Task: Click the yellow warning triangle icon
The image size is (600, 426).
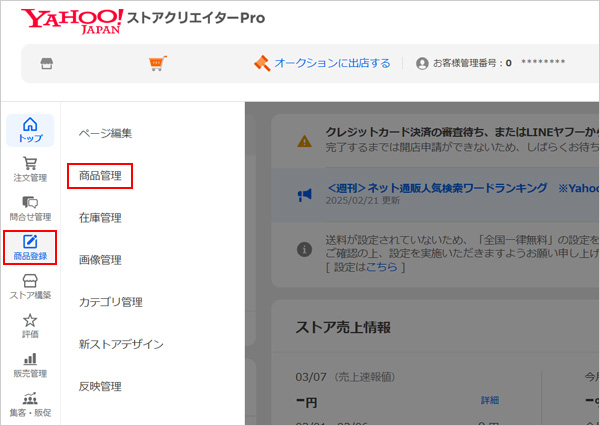Action: pyautogui.click(x=305, y=141)
